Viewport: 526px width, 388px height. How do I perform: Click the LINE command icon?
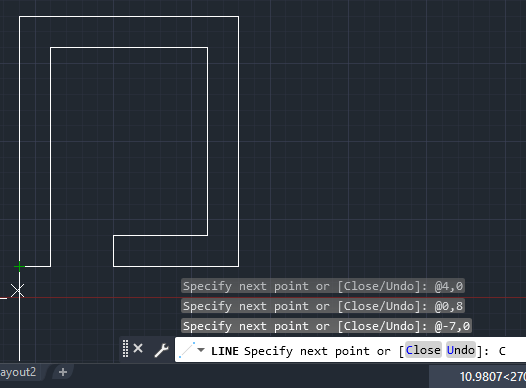187,350
